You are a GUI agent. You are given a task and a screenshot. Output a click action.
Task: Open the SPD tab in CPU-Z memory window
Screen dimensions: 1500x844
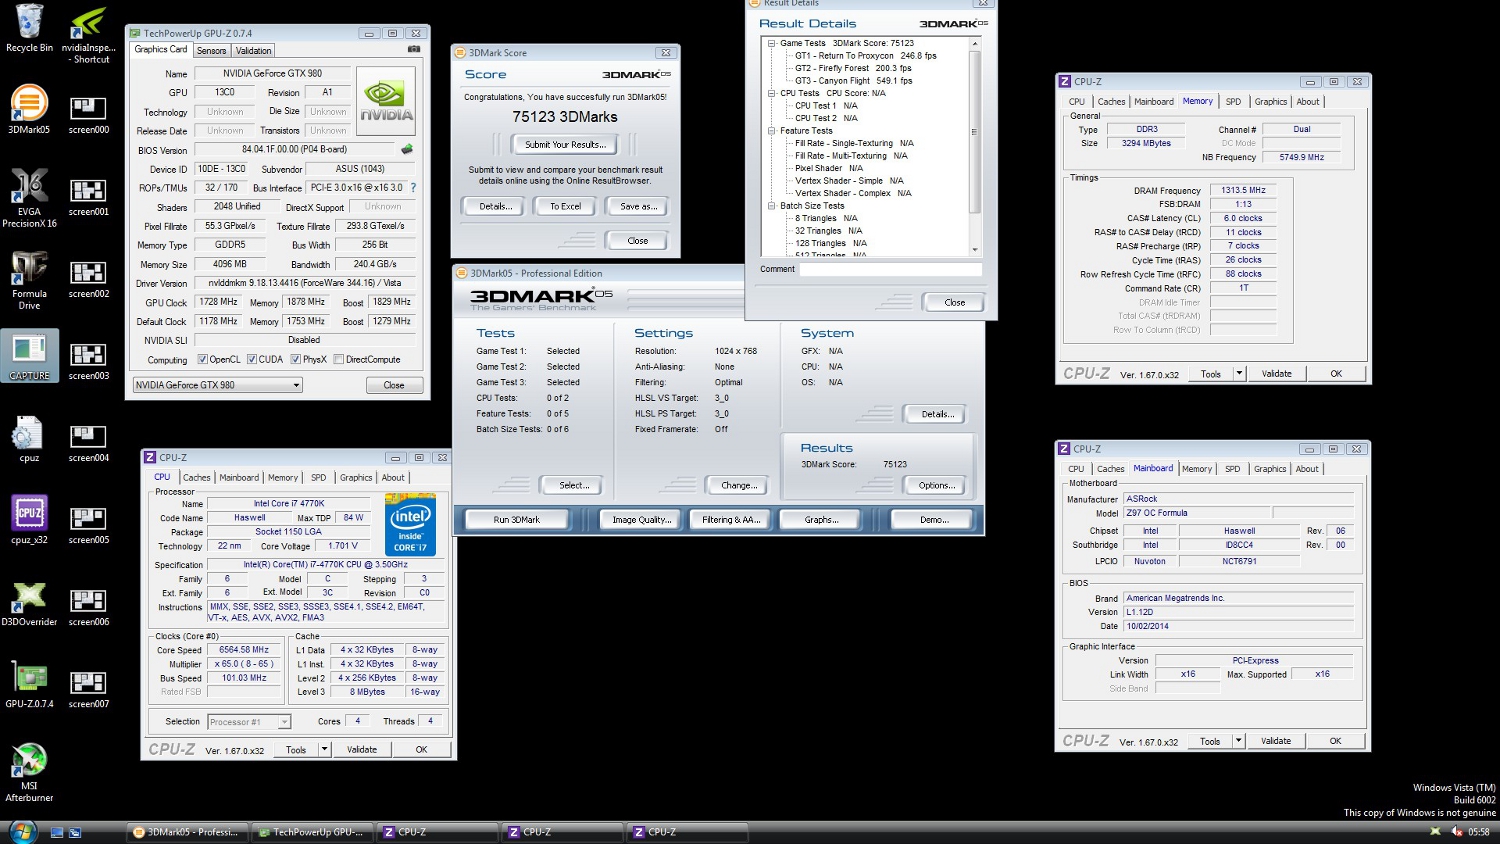1233,102
